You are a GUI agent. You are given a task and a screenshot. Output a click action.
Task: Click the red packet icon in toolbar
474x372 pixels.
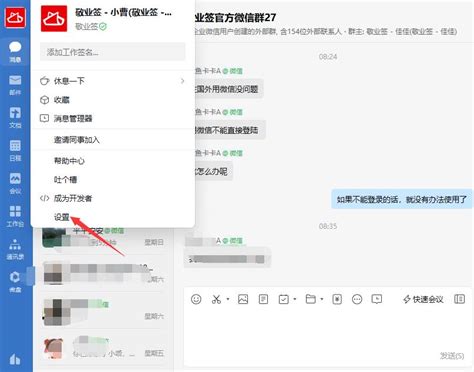337,299
